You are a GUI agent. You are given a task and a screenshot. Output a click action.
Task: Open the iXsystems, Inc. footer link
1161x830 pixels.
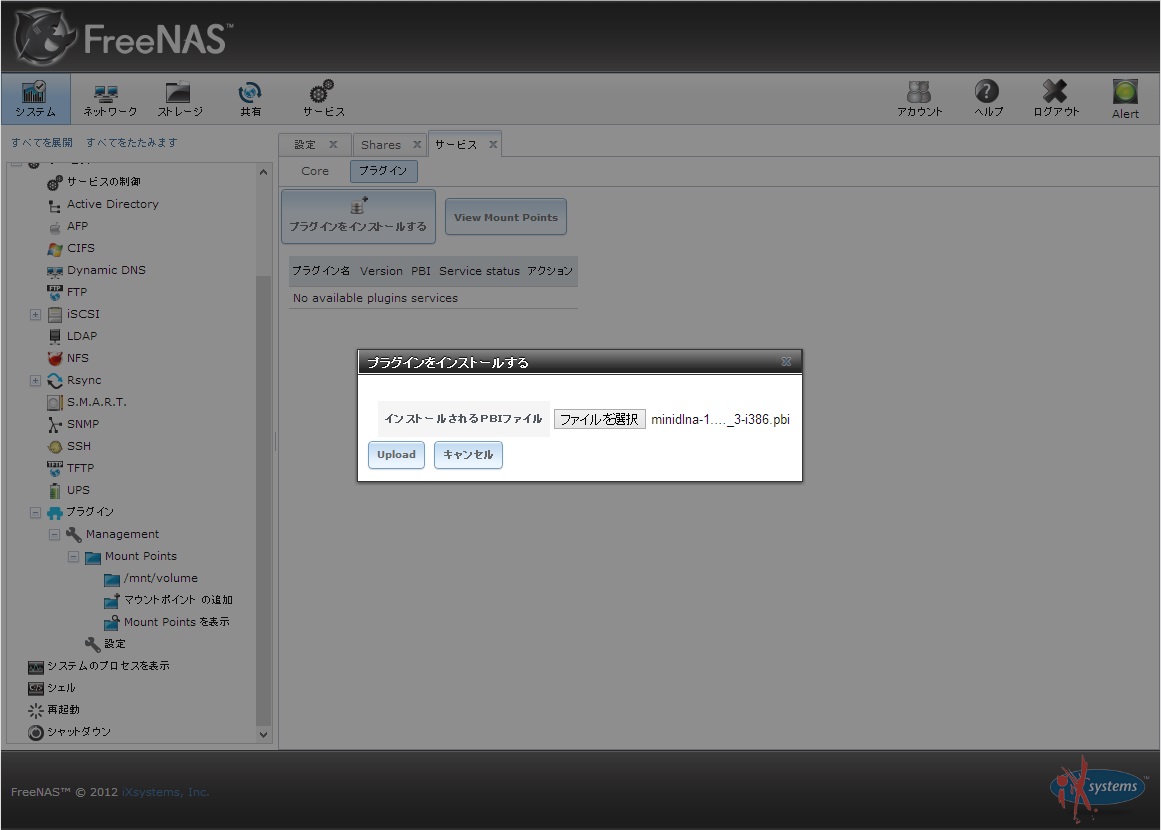[x=166, y=791]
